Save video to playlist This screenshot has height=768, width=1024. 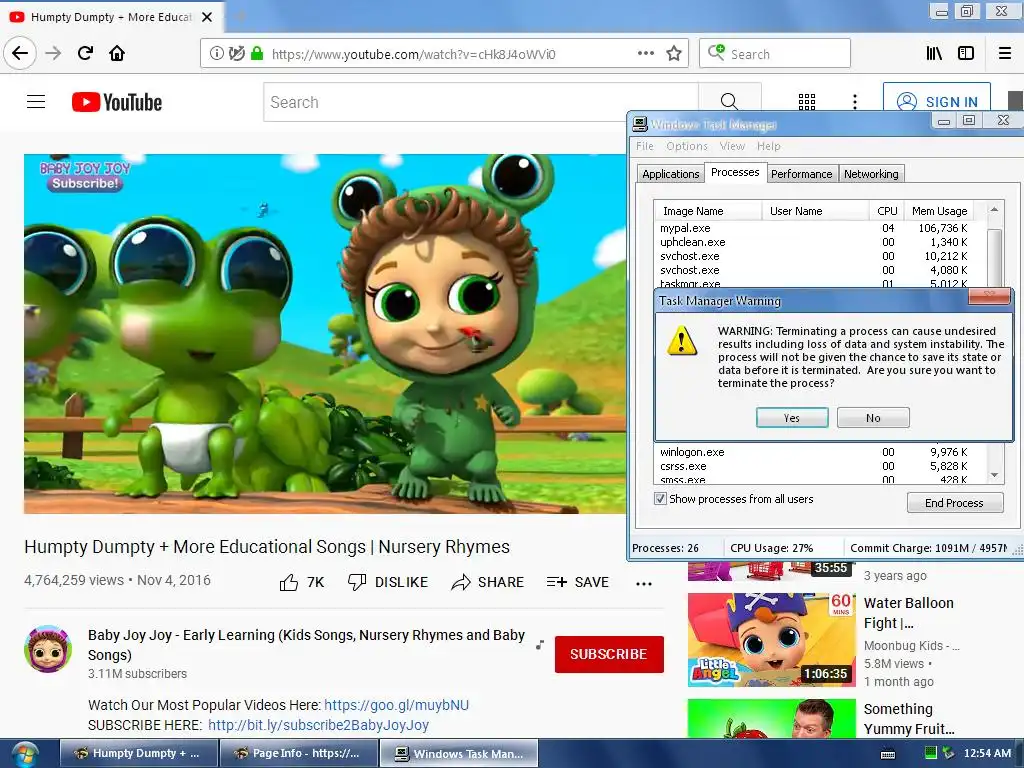point(577,582)
